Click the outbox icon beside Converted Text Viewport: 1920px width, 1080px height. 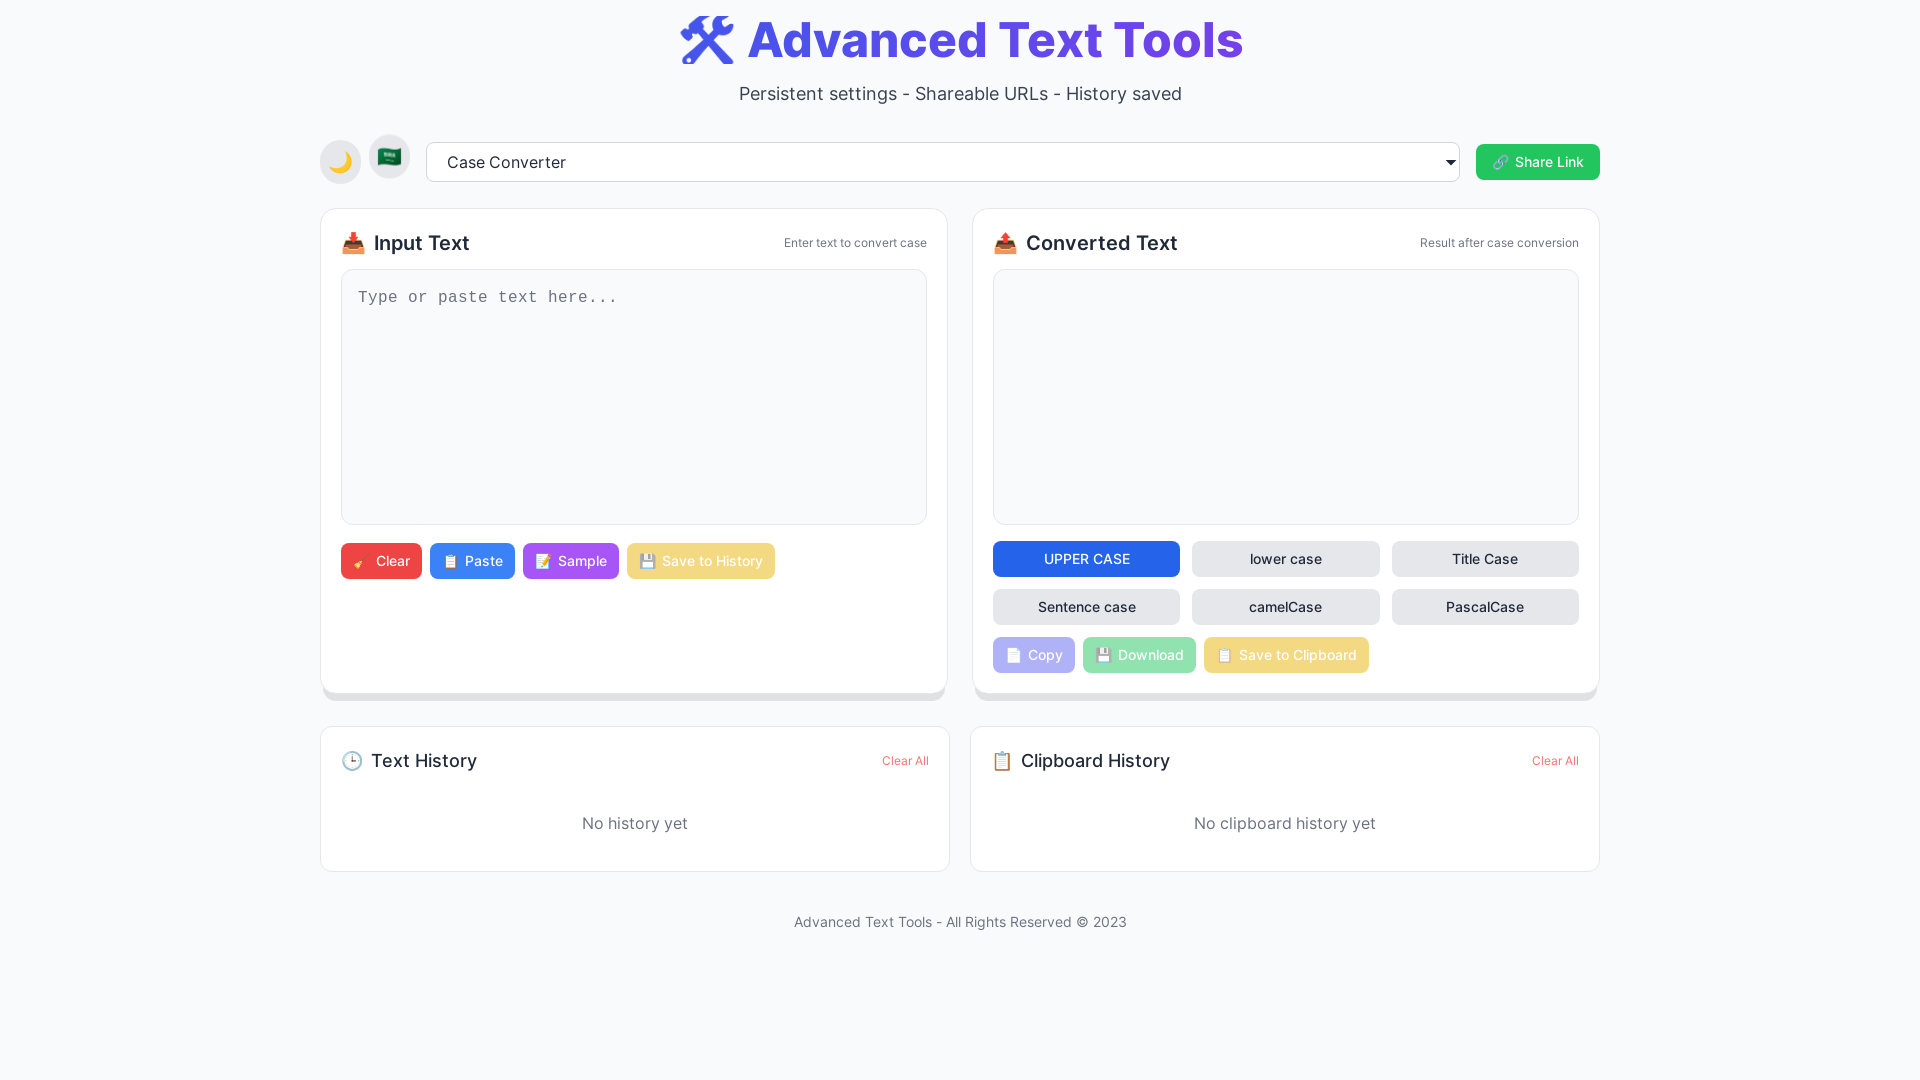point(1005,243)
